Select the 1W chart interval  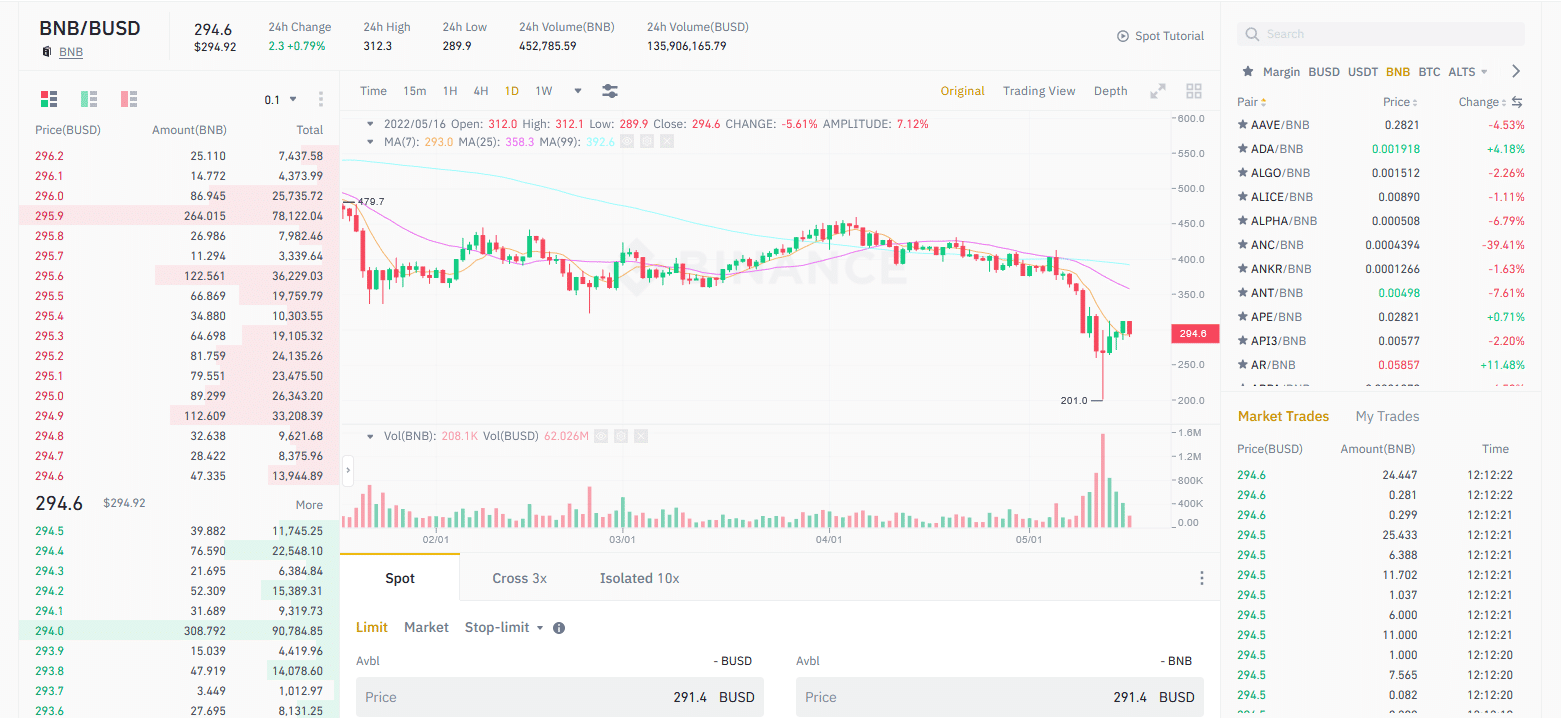point(544,91)
